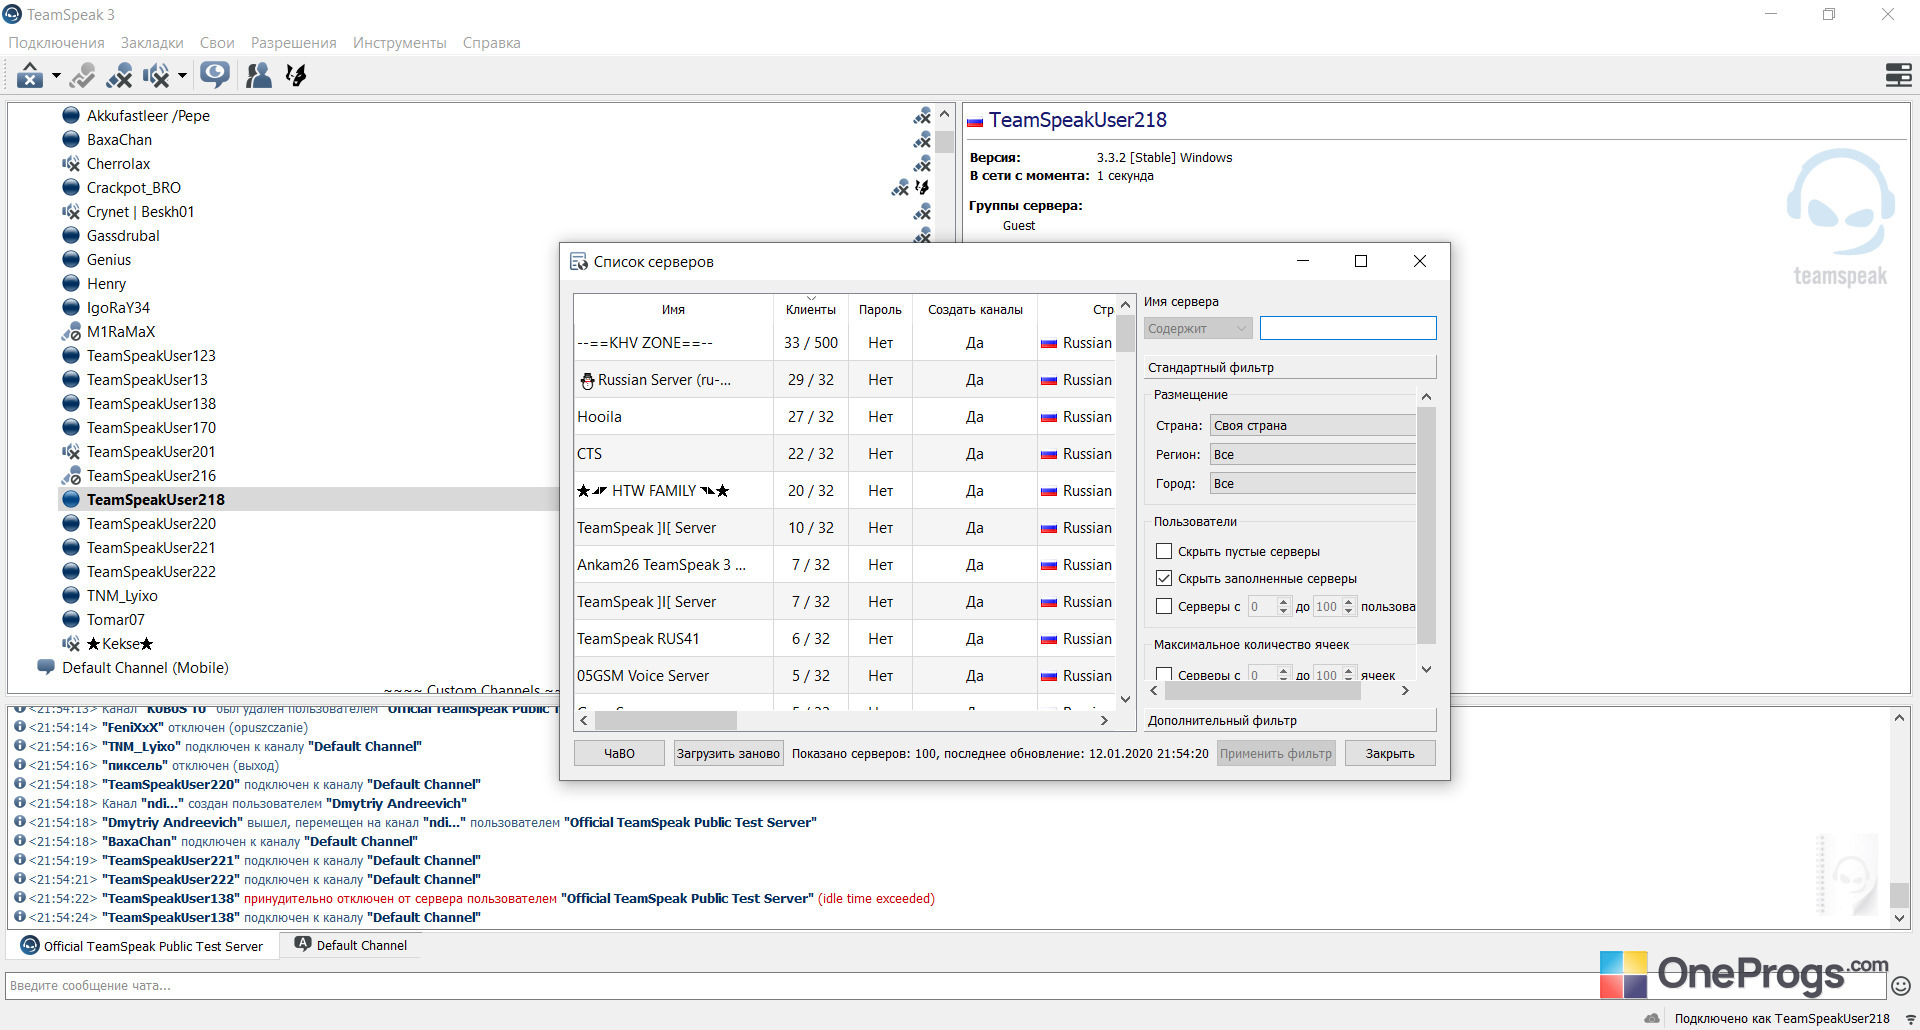Mute the microphone using the toolbar icon
The height and width of the screenshot is (1030, 1920).
coord(120,75)
